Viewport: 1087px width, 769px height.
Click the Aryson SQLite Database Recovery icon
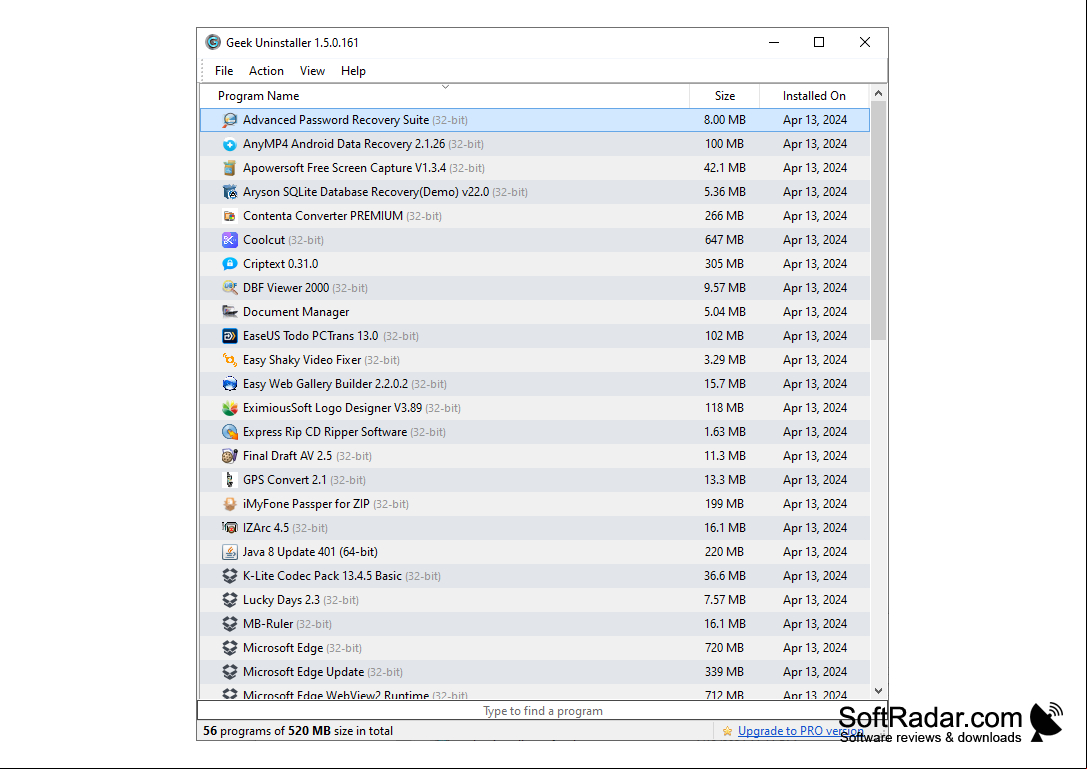pos(229,192)
